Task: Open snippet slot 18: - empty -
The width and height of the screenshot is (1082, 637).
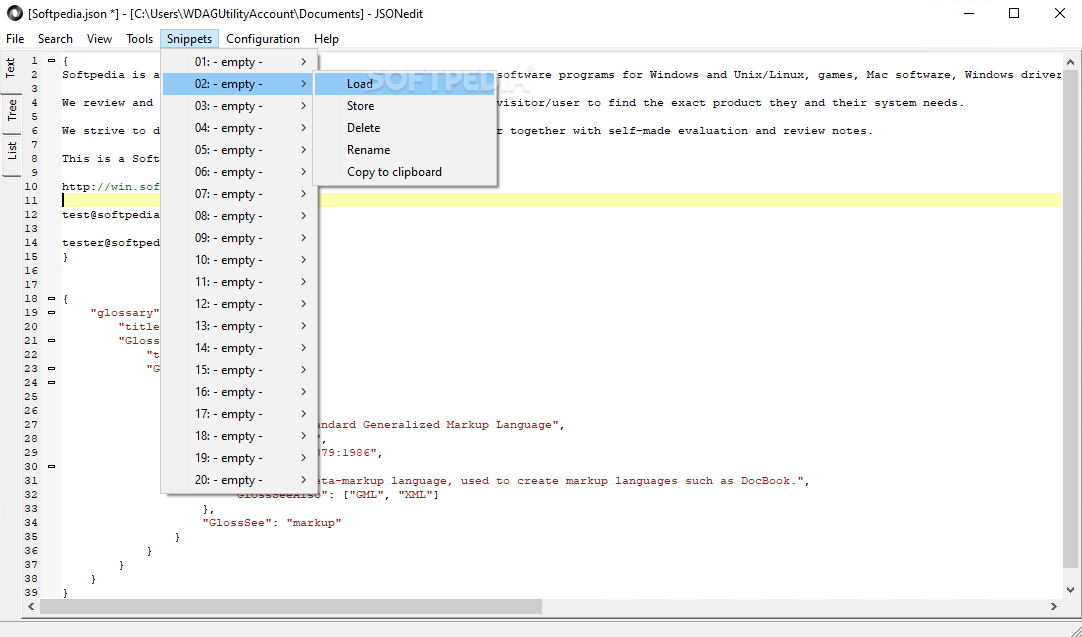Action: point(239,436)
